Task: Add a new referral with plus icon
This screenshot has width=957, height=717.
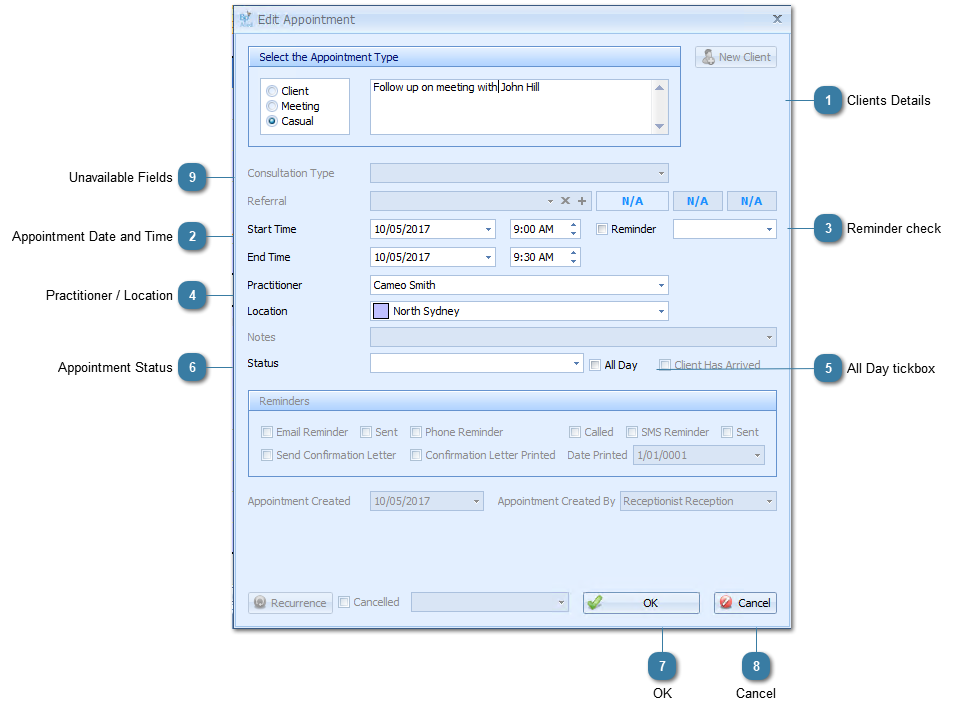Action: 582,201
